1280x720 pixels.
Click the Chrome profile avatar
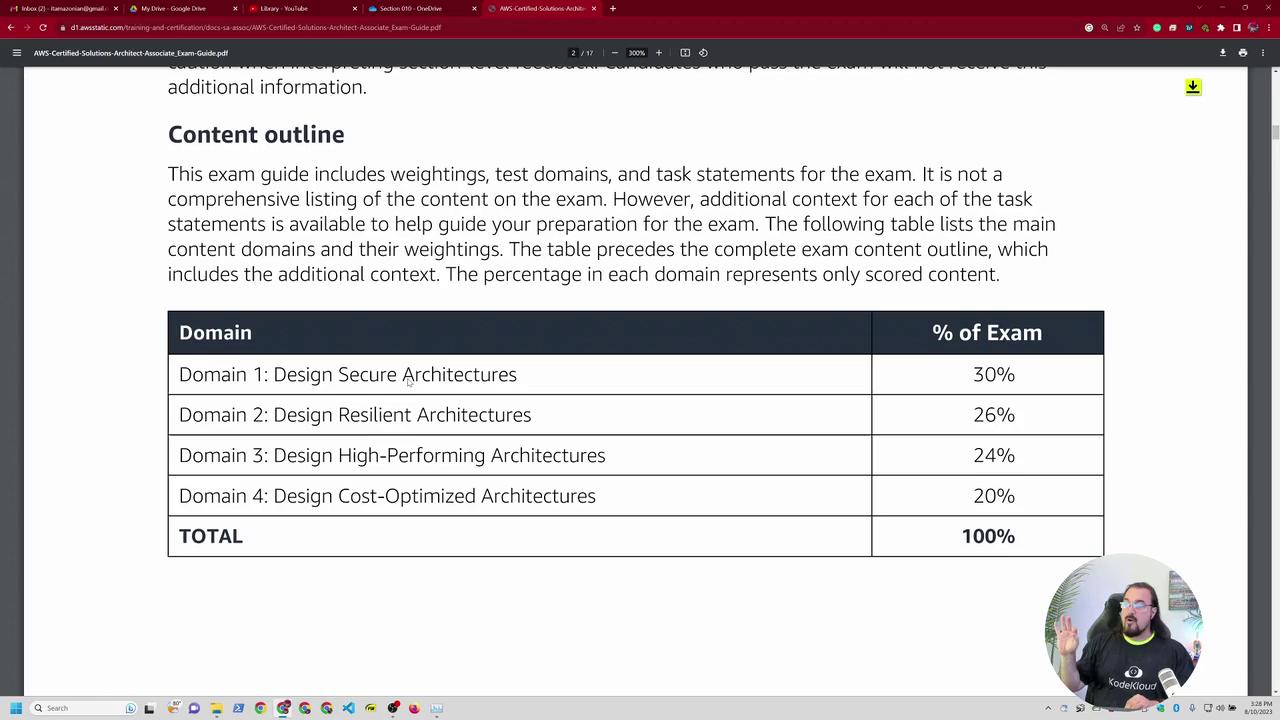[x=1253, y=28]
